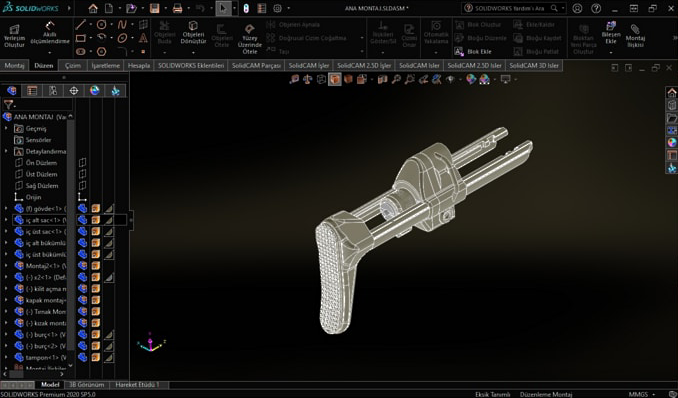Switch to the İşaretleme ribbon tab
The width and height of the screenshot is (678, 398).
click(x=106, y=66)
